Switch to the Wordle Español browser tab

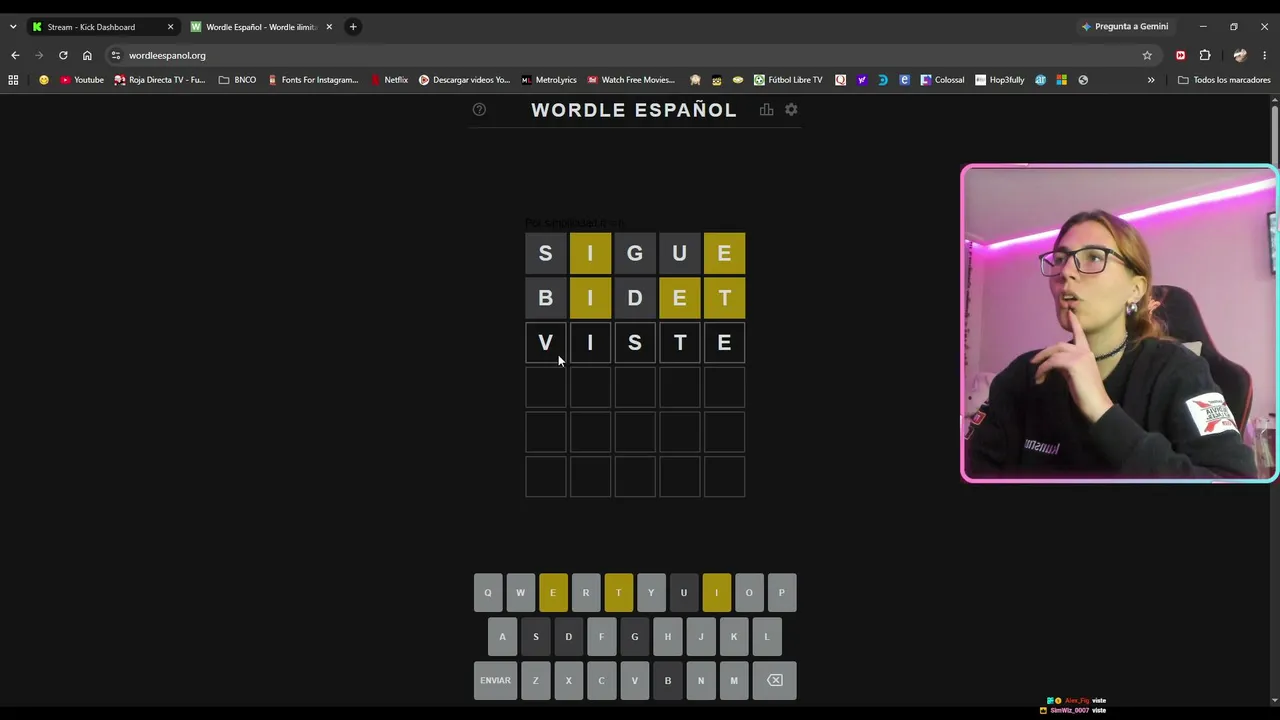coord(262,27)
